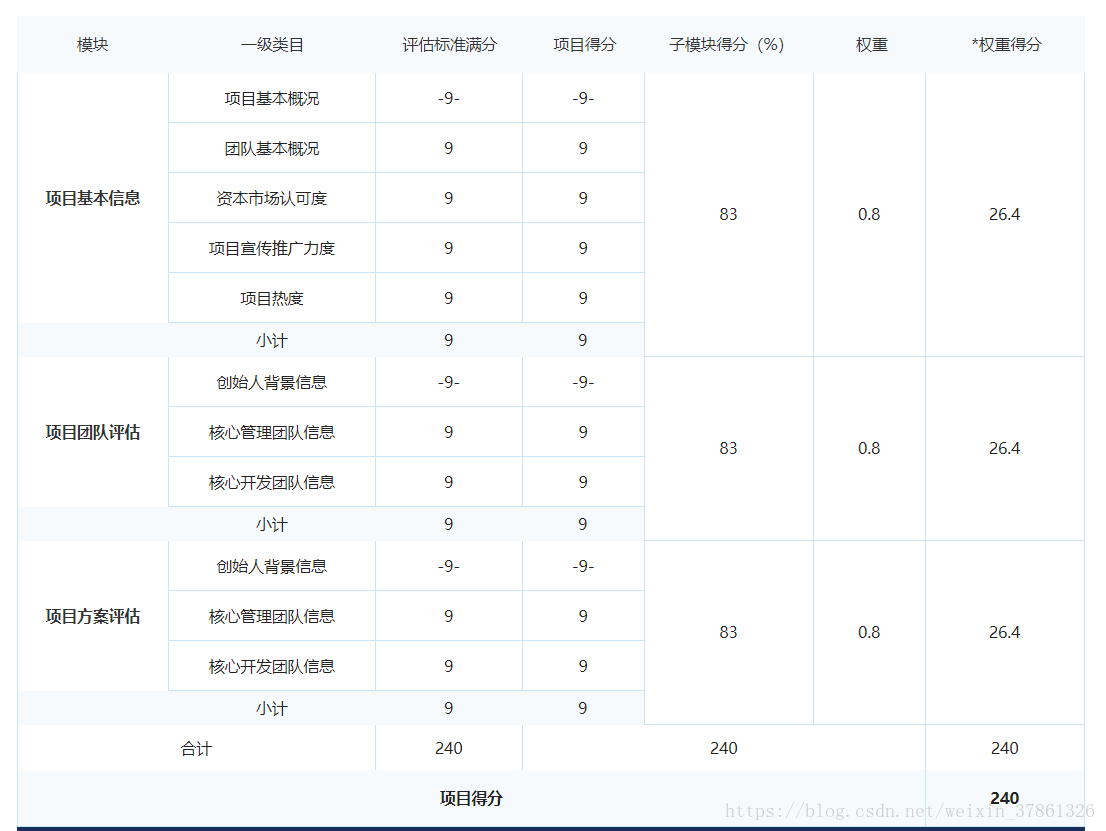This screenshot has width=1106, height=831.
Task: Click the *权重得分 column header
Action: 1006,44
